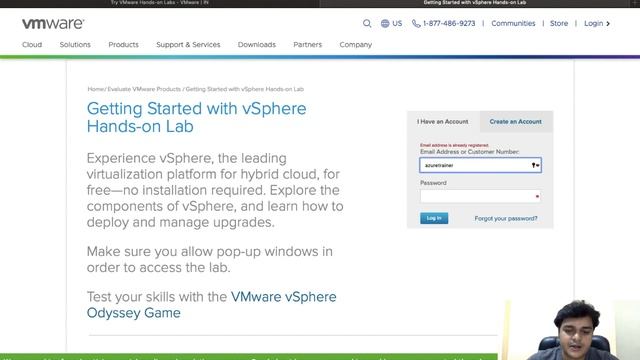640x360 pixels.
Task: Click Evaluate VMware Products breadcrumb
Action: [x=144, y=89]
